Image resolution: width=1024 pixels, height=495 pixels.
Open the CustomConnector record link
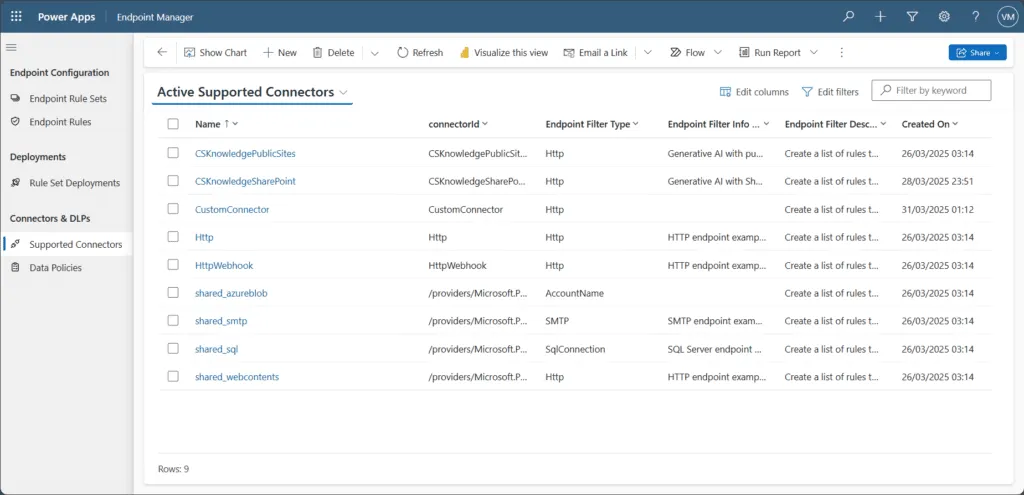(232, 210)
